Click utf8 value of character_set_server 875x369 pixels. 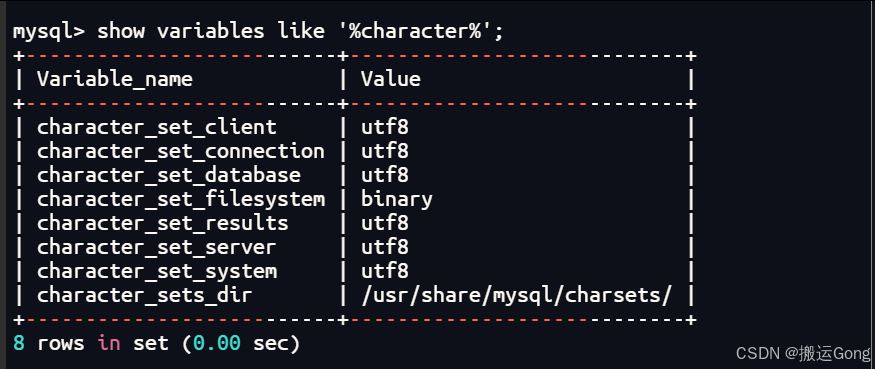click(x=385, y=247)
